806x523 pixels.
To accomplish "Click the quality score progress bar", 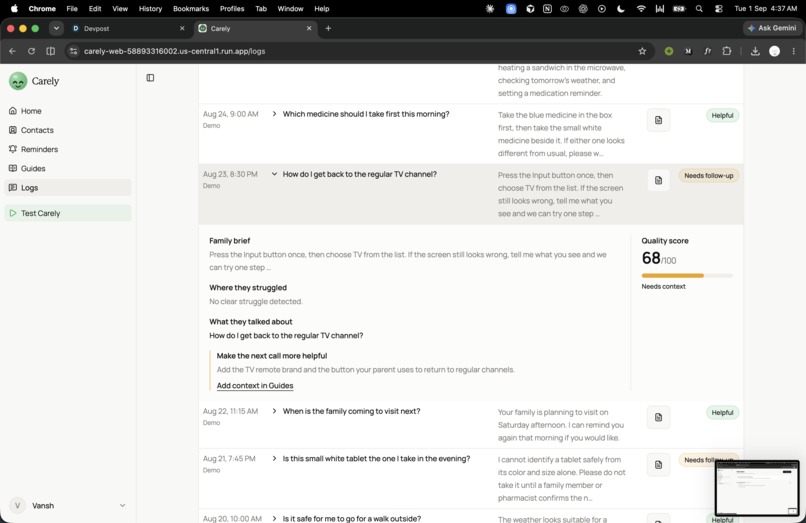I will coord(687,276).
